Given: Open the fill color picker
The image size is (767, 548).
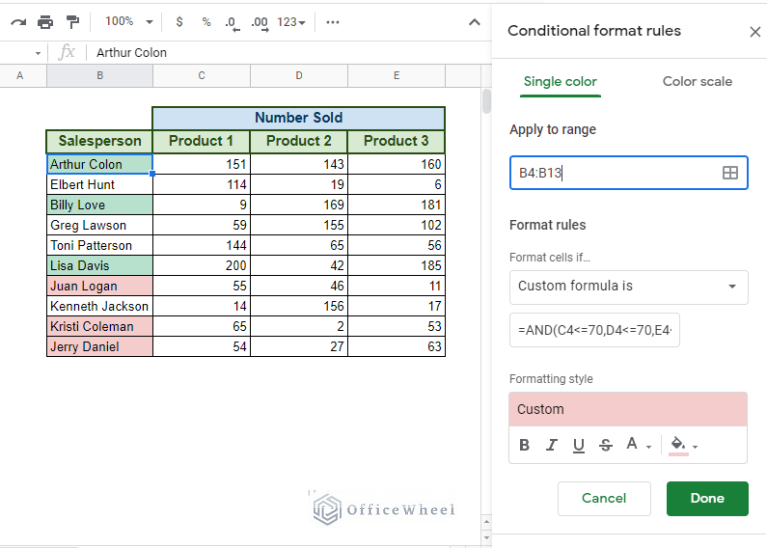Looking at the screenshot, I should 683,445.
